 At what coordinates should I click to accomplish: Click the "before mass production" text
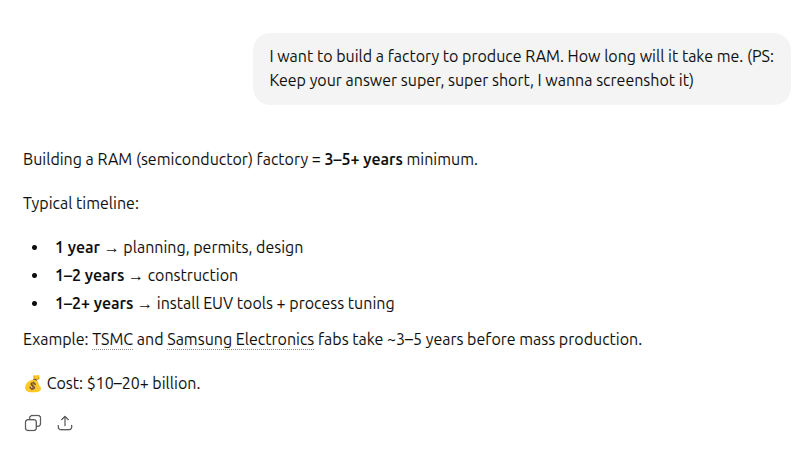pyautogui.click(x=558, y=339)
